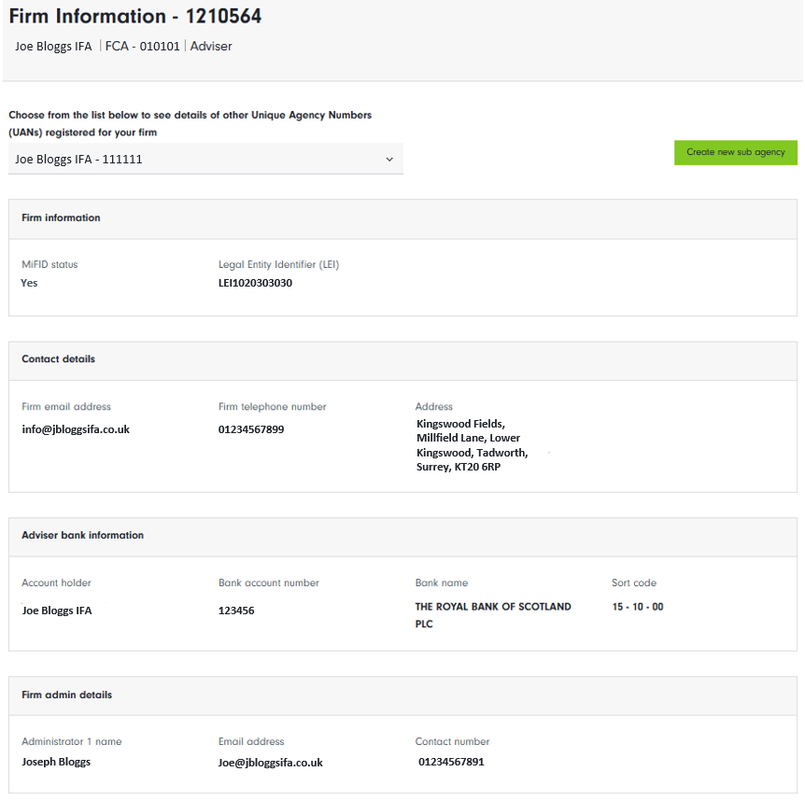Click the Kingswood Fields address block
The image size is (805, 800).
[468, 445]
